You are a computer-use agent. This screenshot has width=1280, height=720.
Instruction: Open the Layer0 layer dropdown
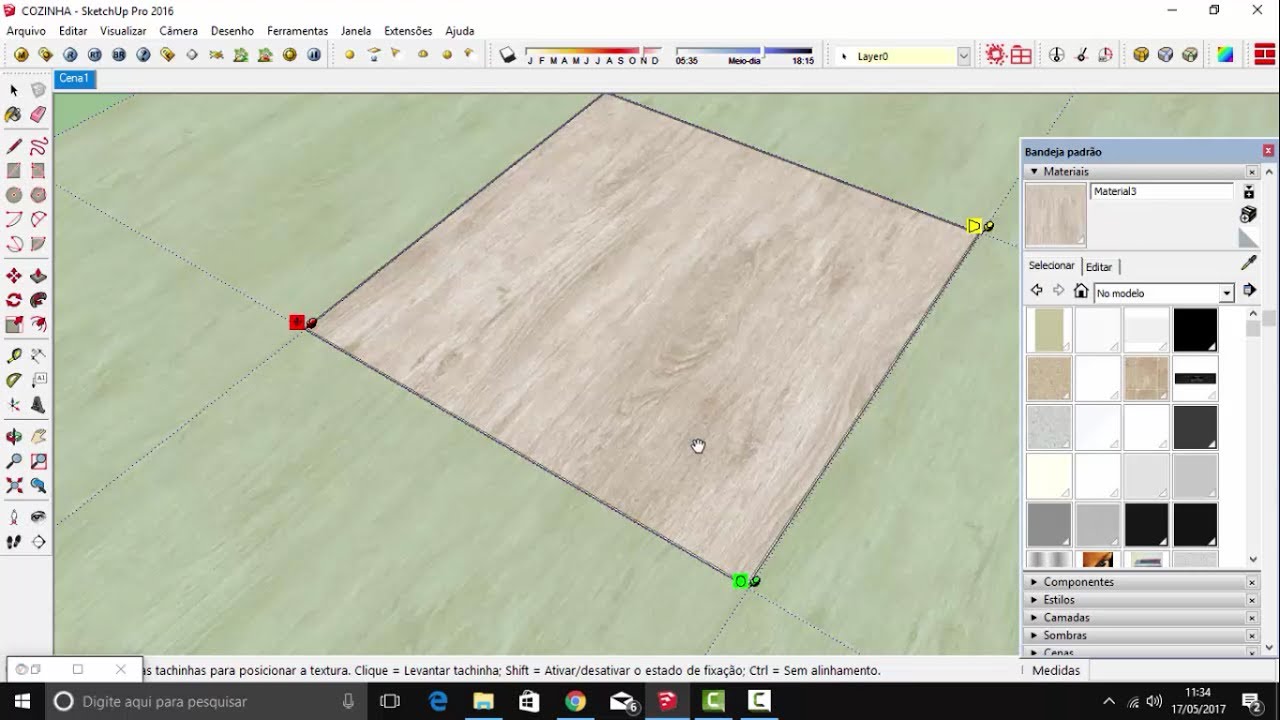964,57
